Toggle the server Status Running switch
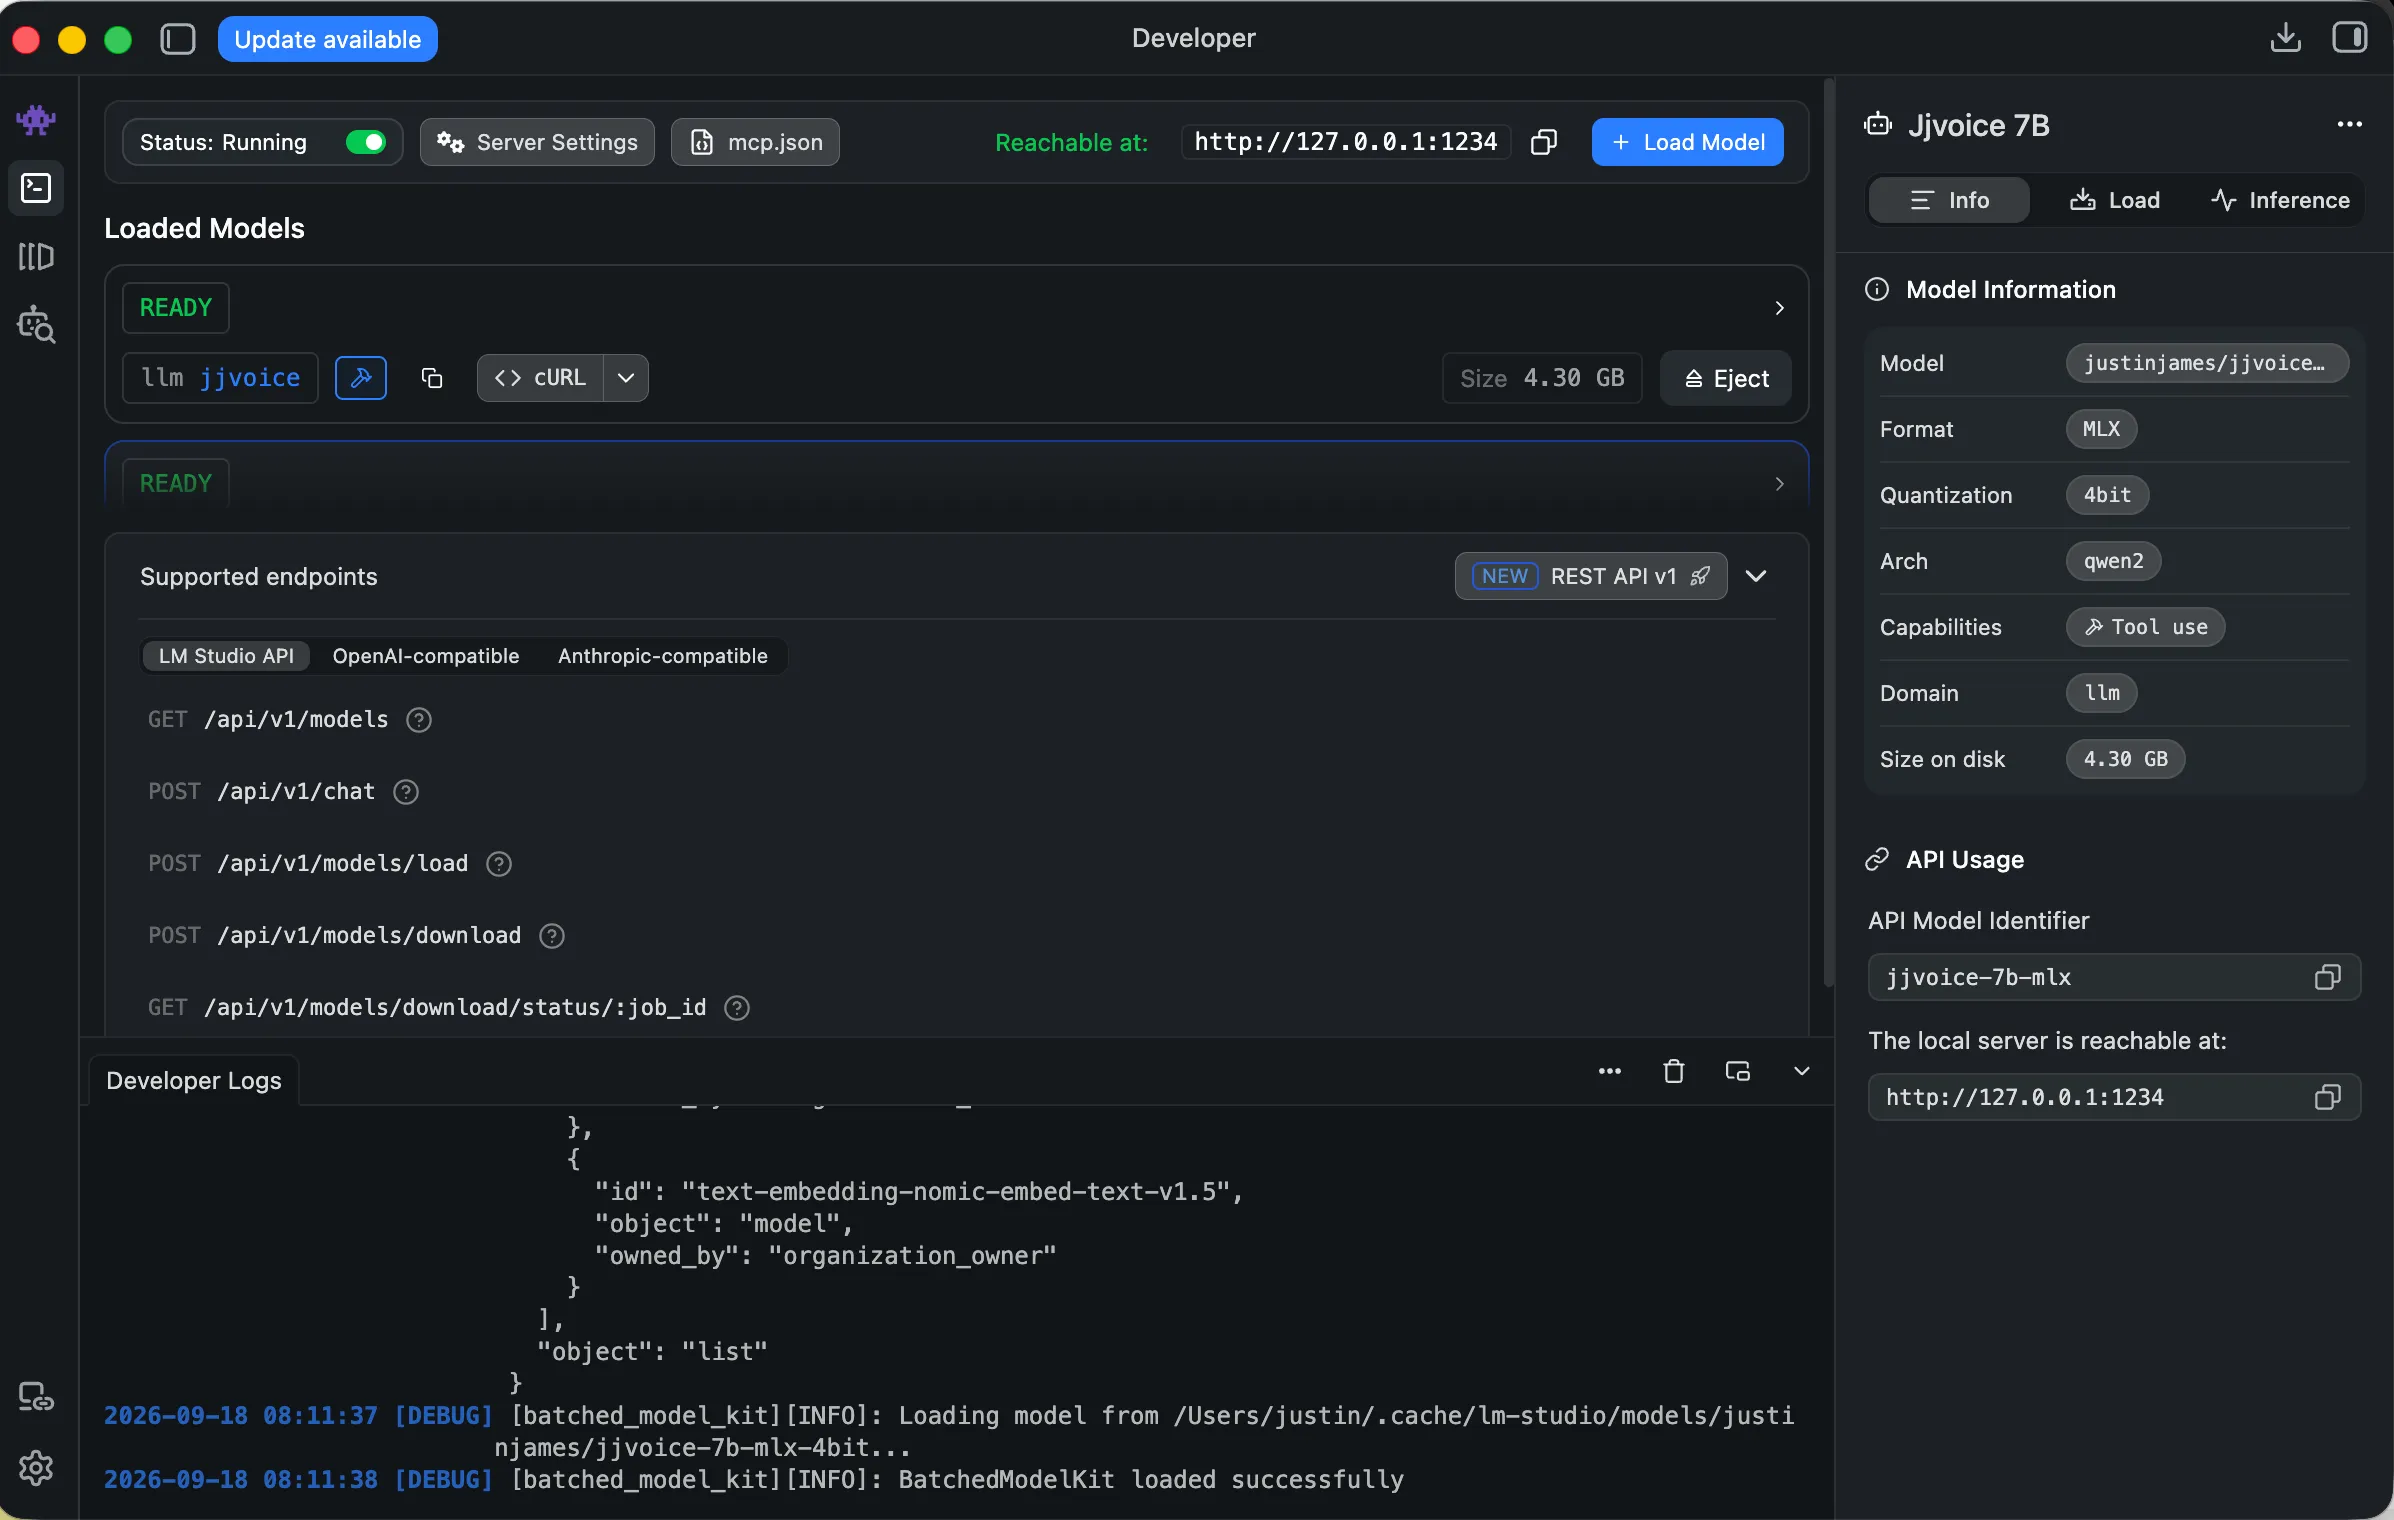This screenshot has width=2394, height=1520. (366, 142)
